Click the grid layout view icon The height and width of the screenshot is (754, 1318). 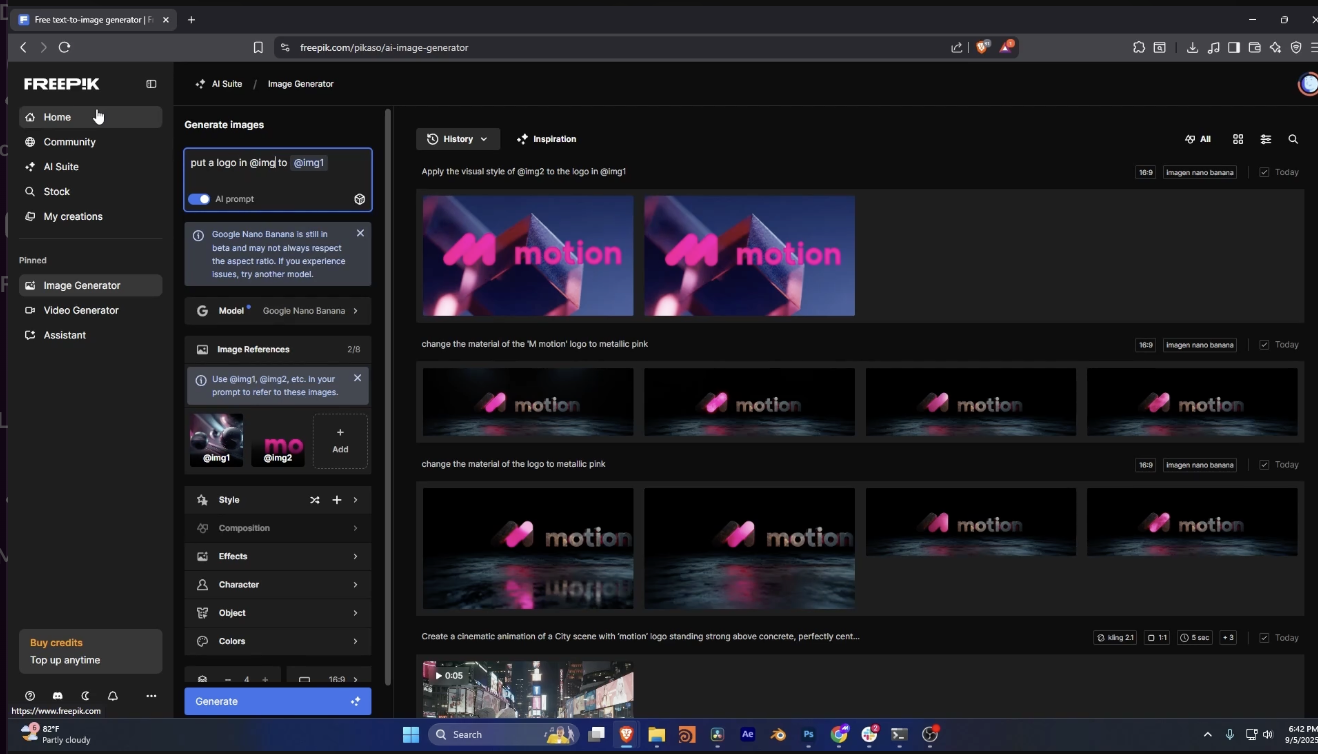pos(1238,139)
